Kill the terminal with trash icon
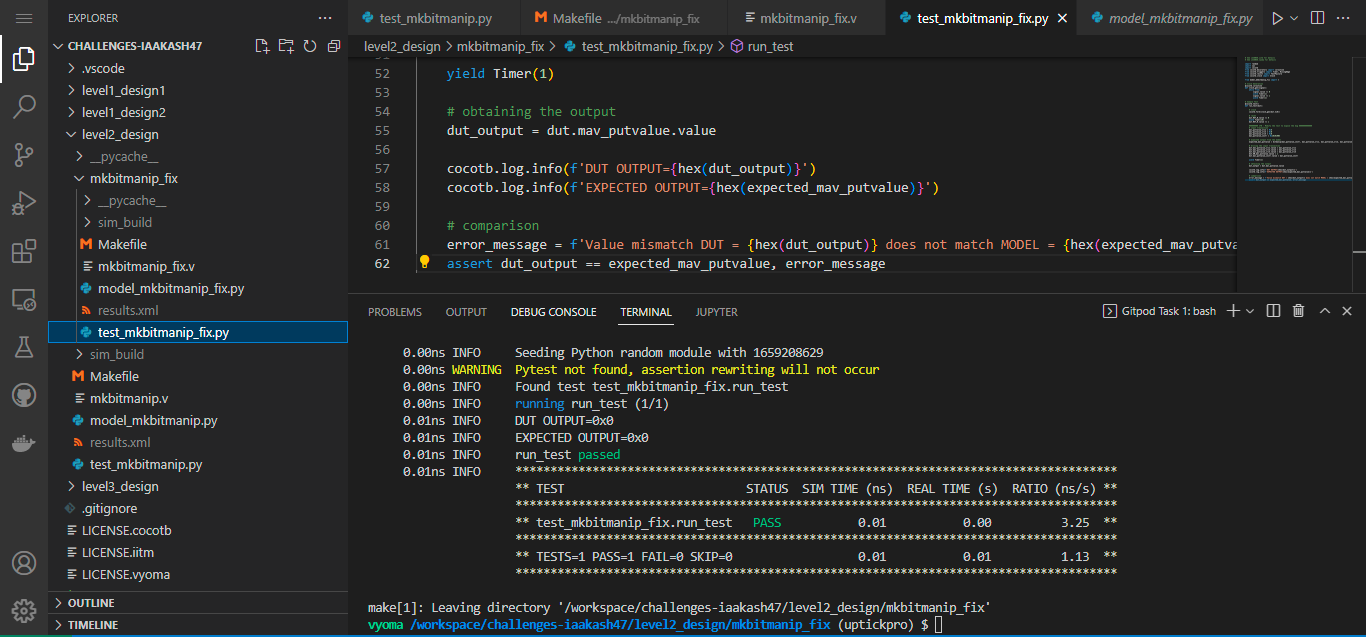1366x637 pixels. tap(1298, 311)
